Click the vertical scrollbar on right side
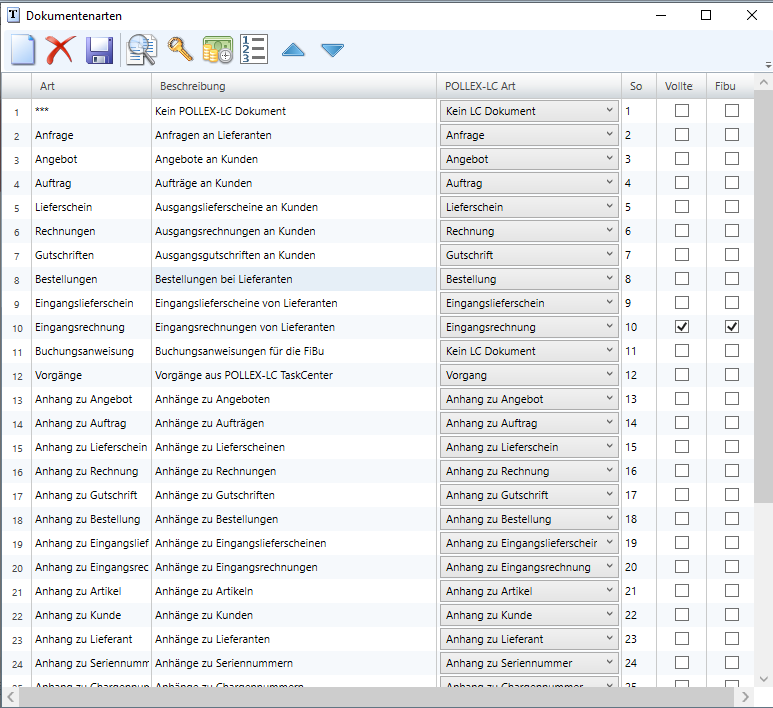 point(762,400)
